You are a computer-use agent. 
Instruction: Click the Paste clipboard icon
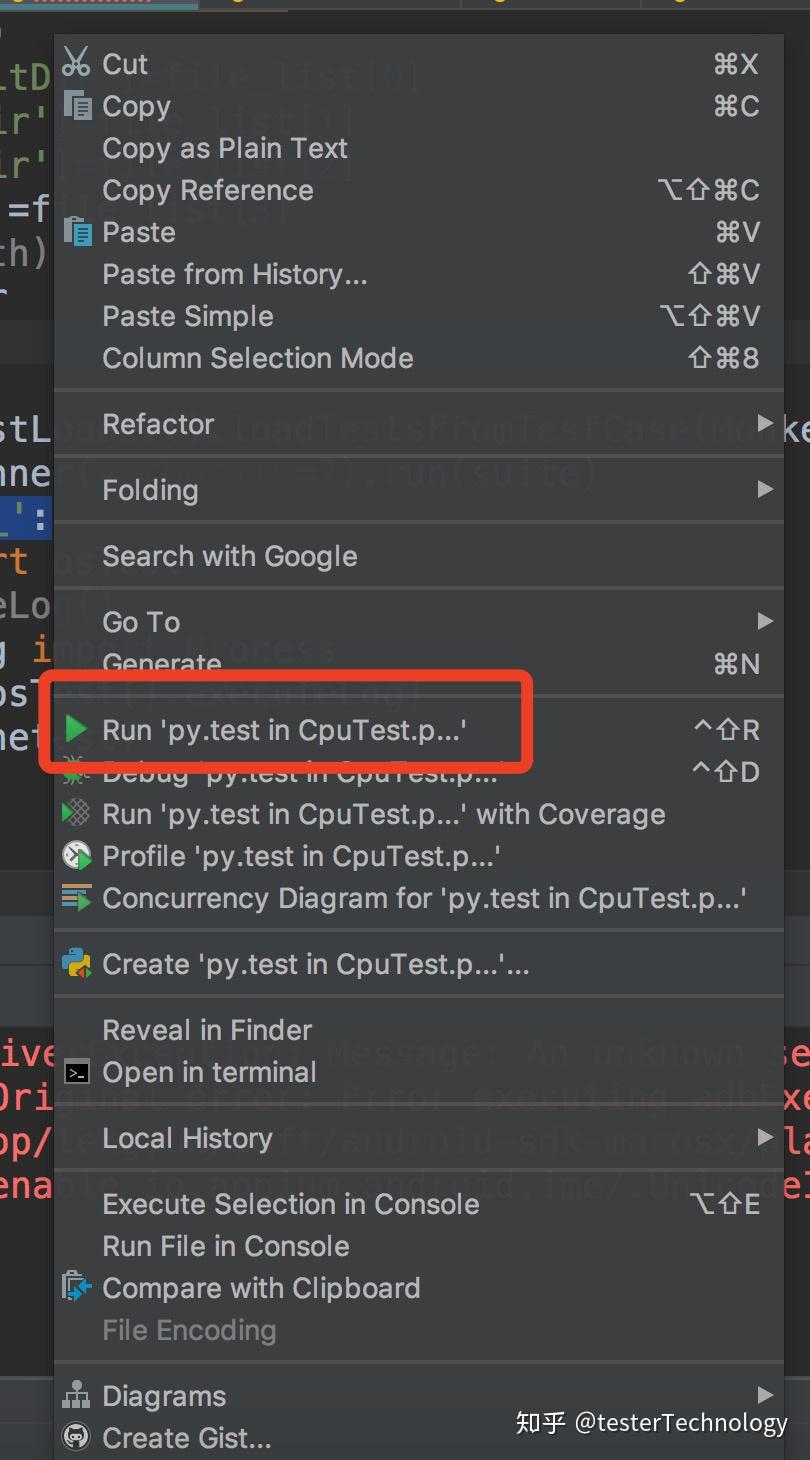click(77, 231)
